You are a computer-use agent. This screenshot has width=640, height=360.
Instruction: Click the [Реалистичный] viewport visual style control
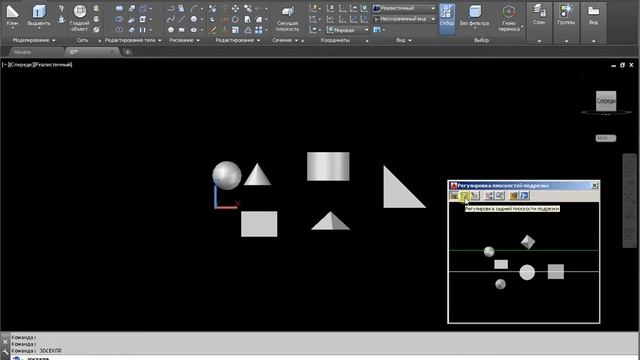point(53,64)
